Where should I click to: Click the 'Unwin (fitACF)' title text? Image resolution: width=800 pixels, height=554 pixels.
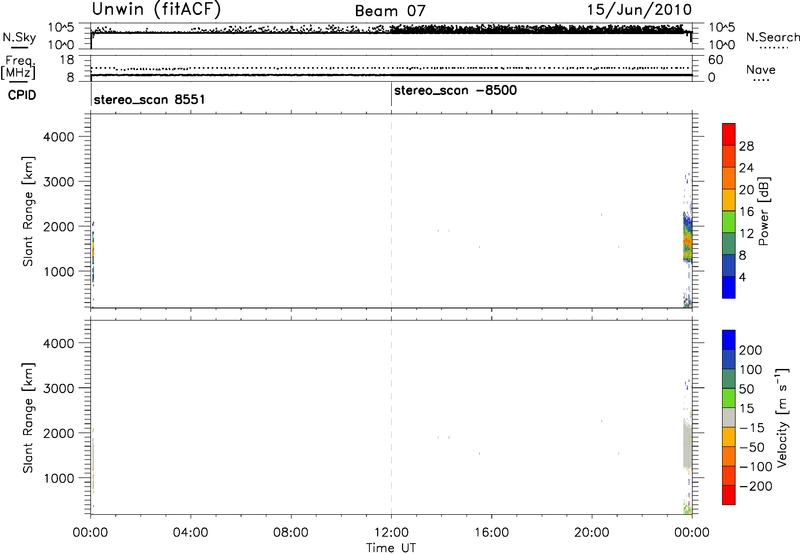pos(156,9)
